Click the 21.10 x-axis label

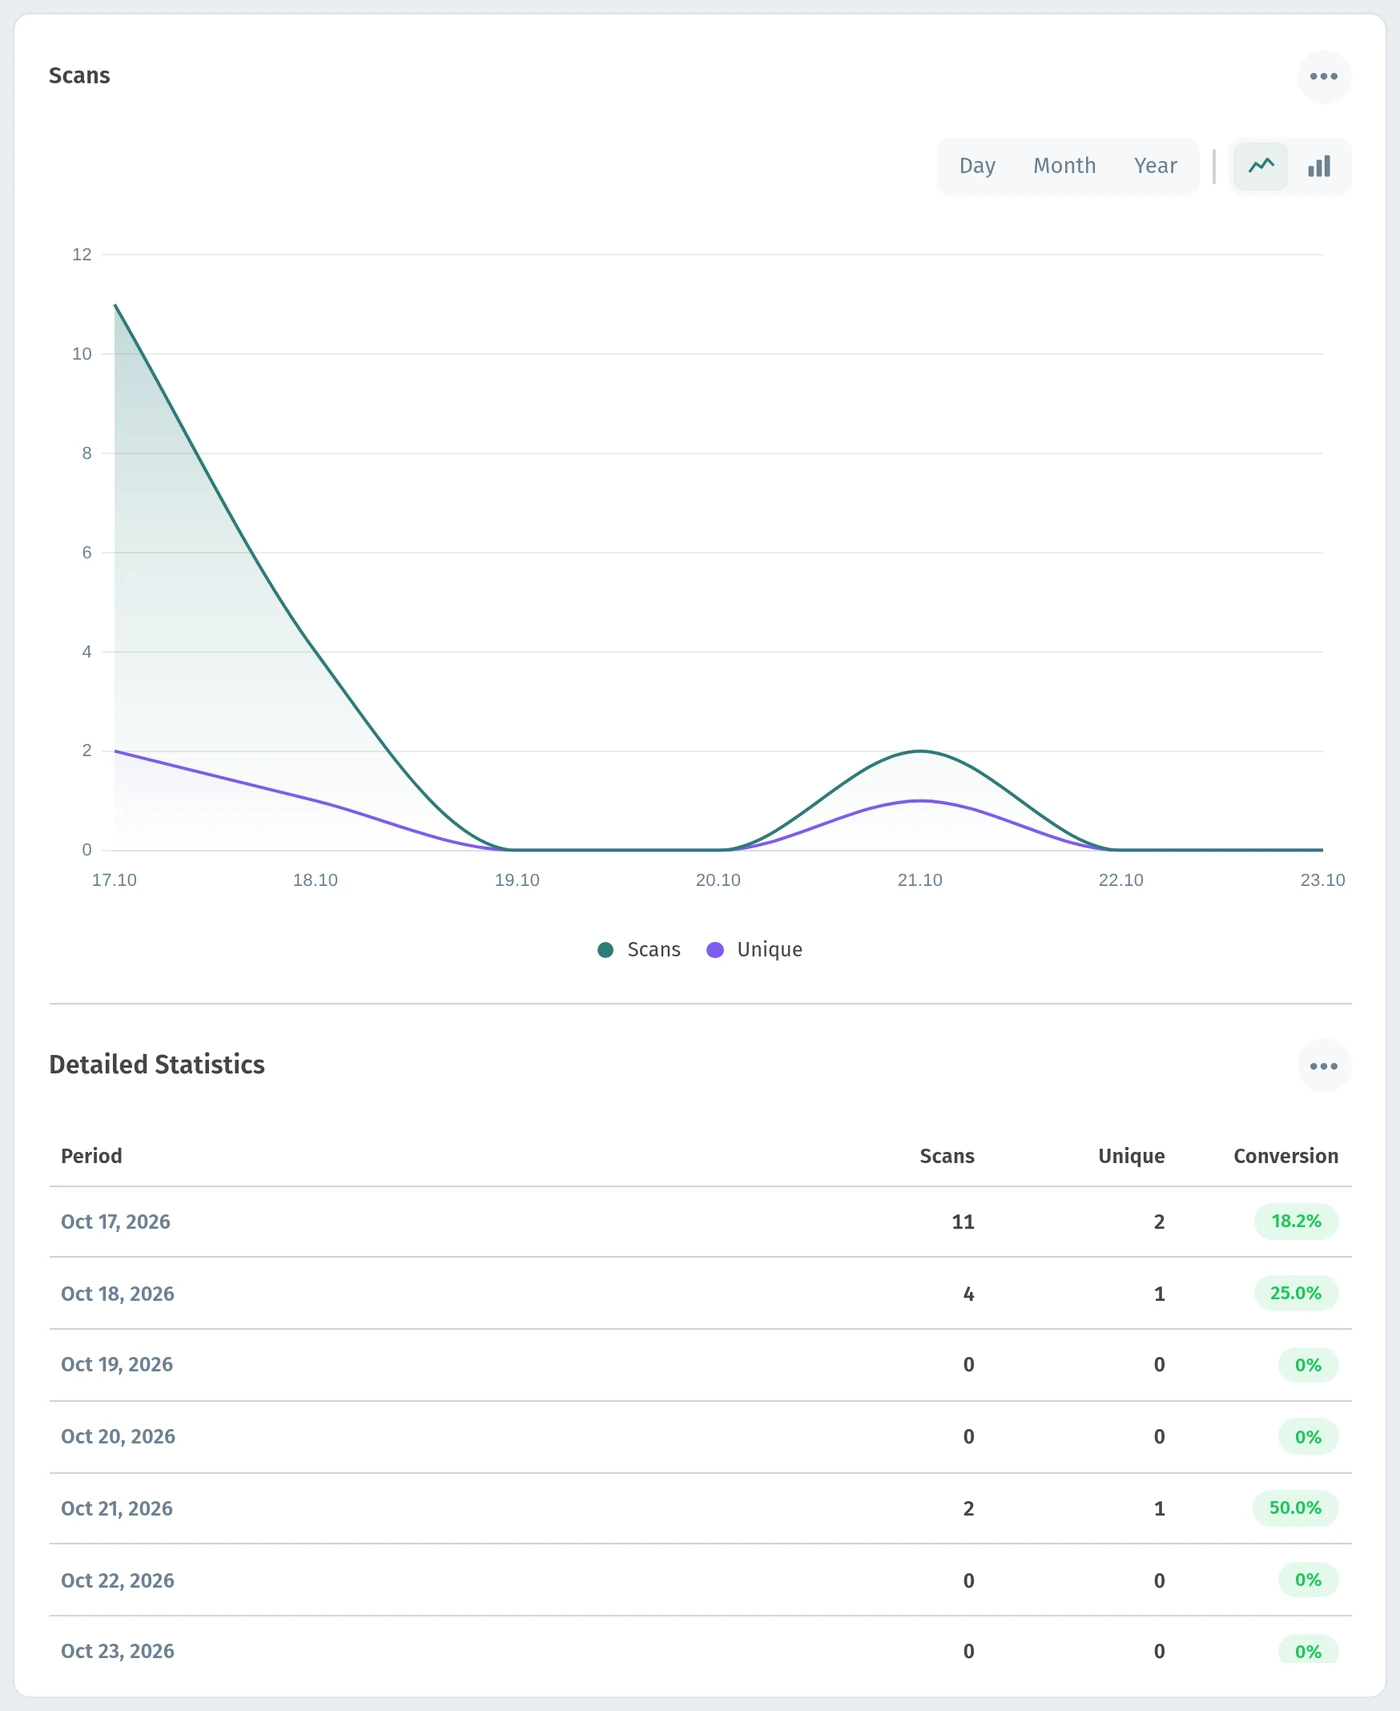pyautogui.click(x=919, y=880)
